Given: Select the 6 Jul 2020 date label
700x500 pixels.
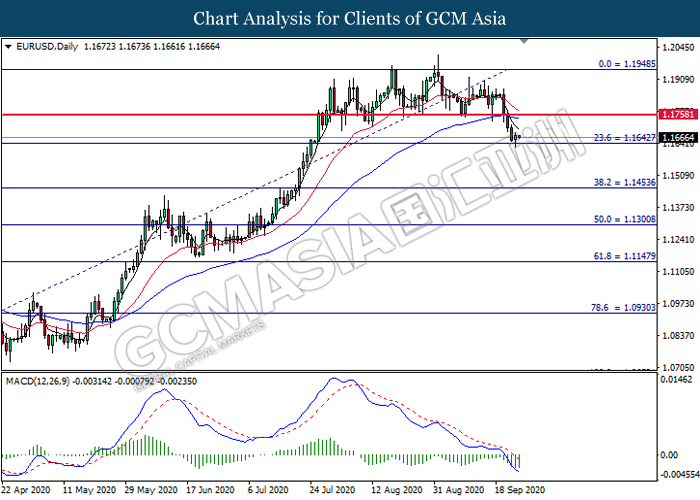Looking at the screenshot, I should (271, 491).
